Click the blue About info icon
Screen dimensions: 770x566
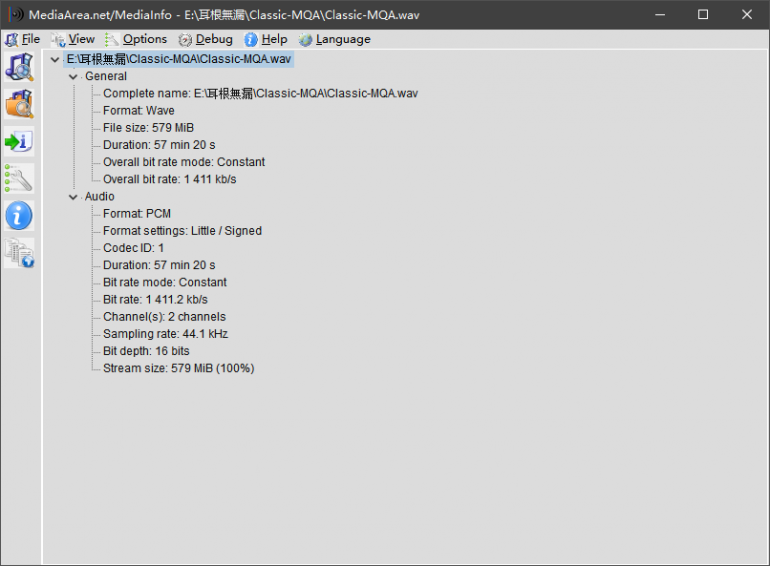(19, 216)
